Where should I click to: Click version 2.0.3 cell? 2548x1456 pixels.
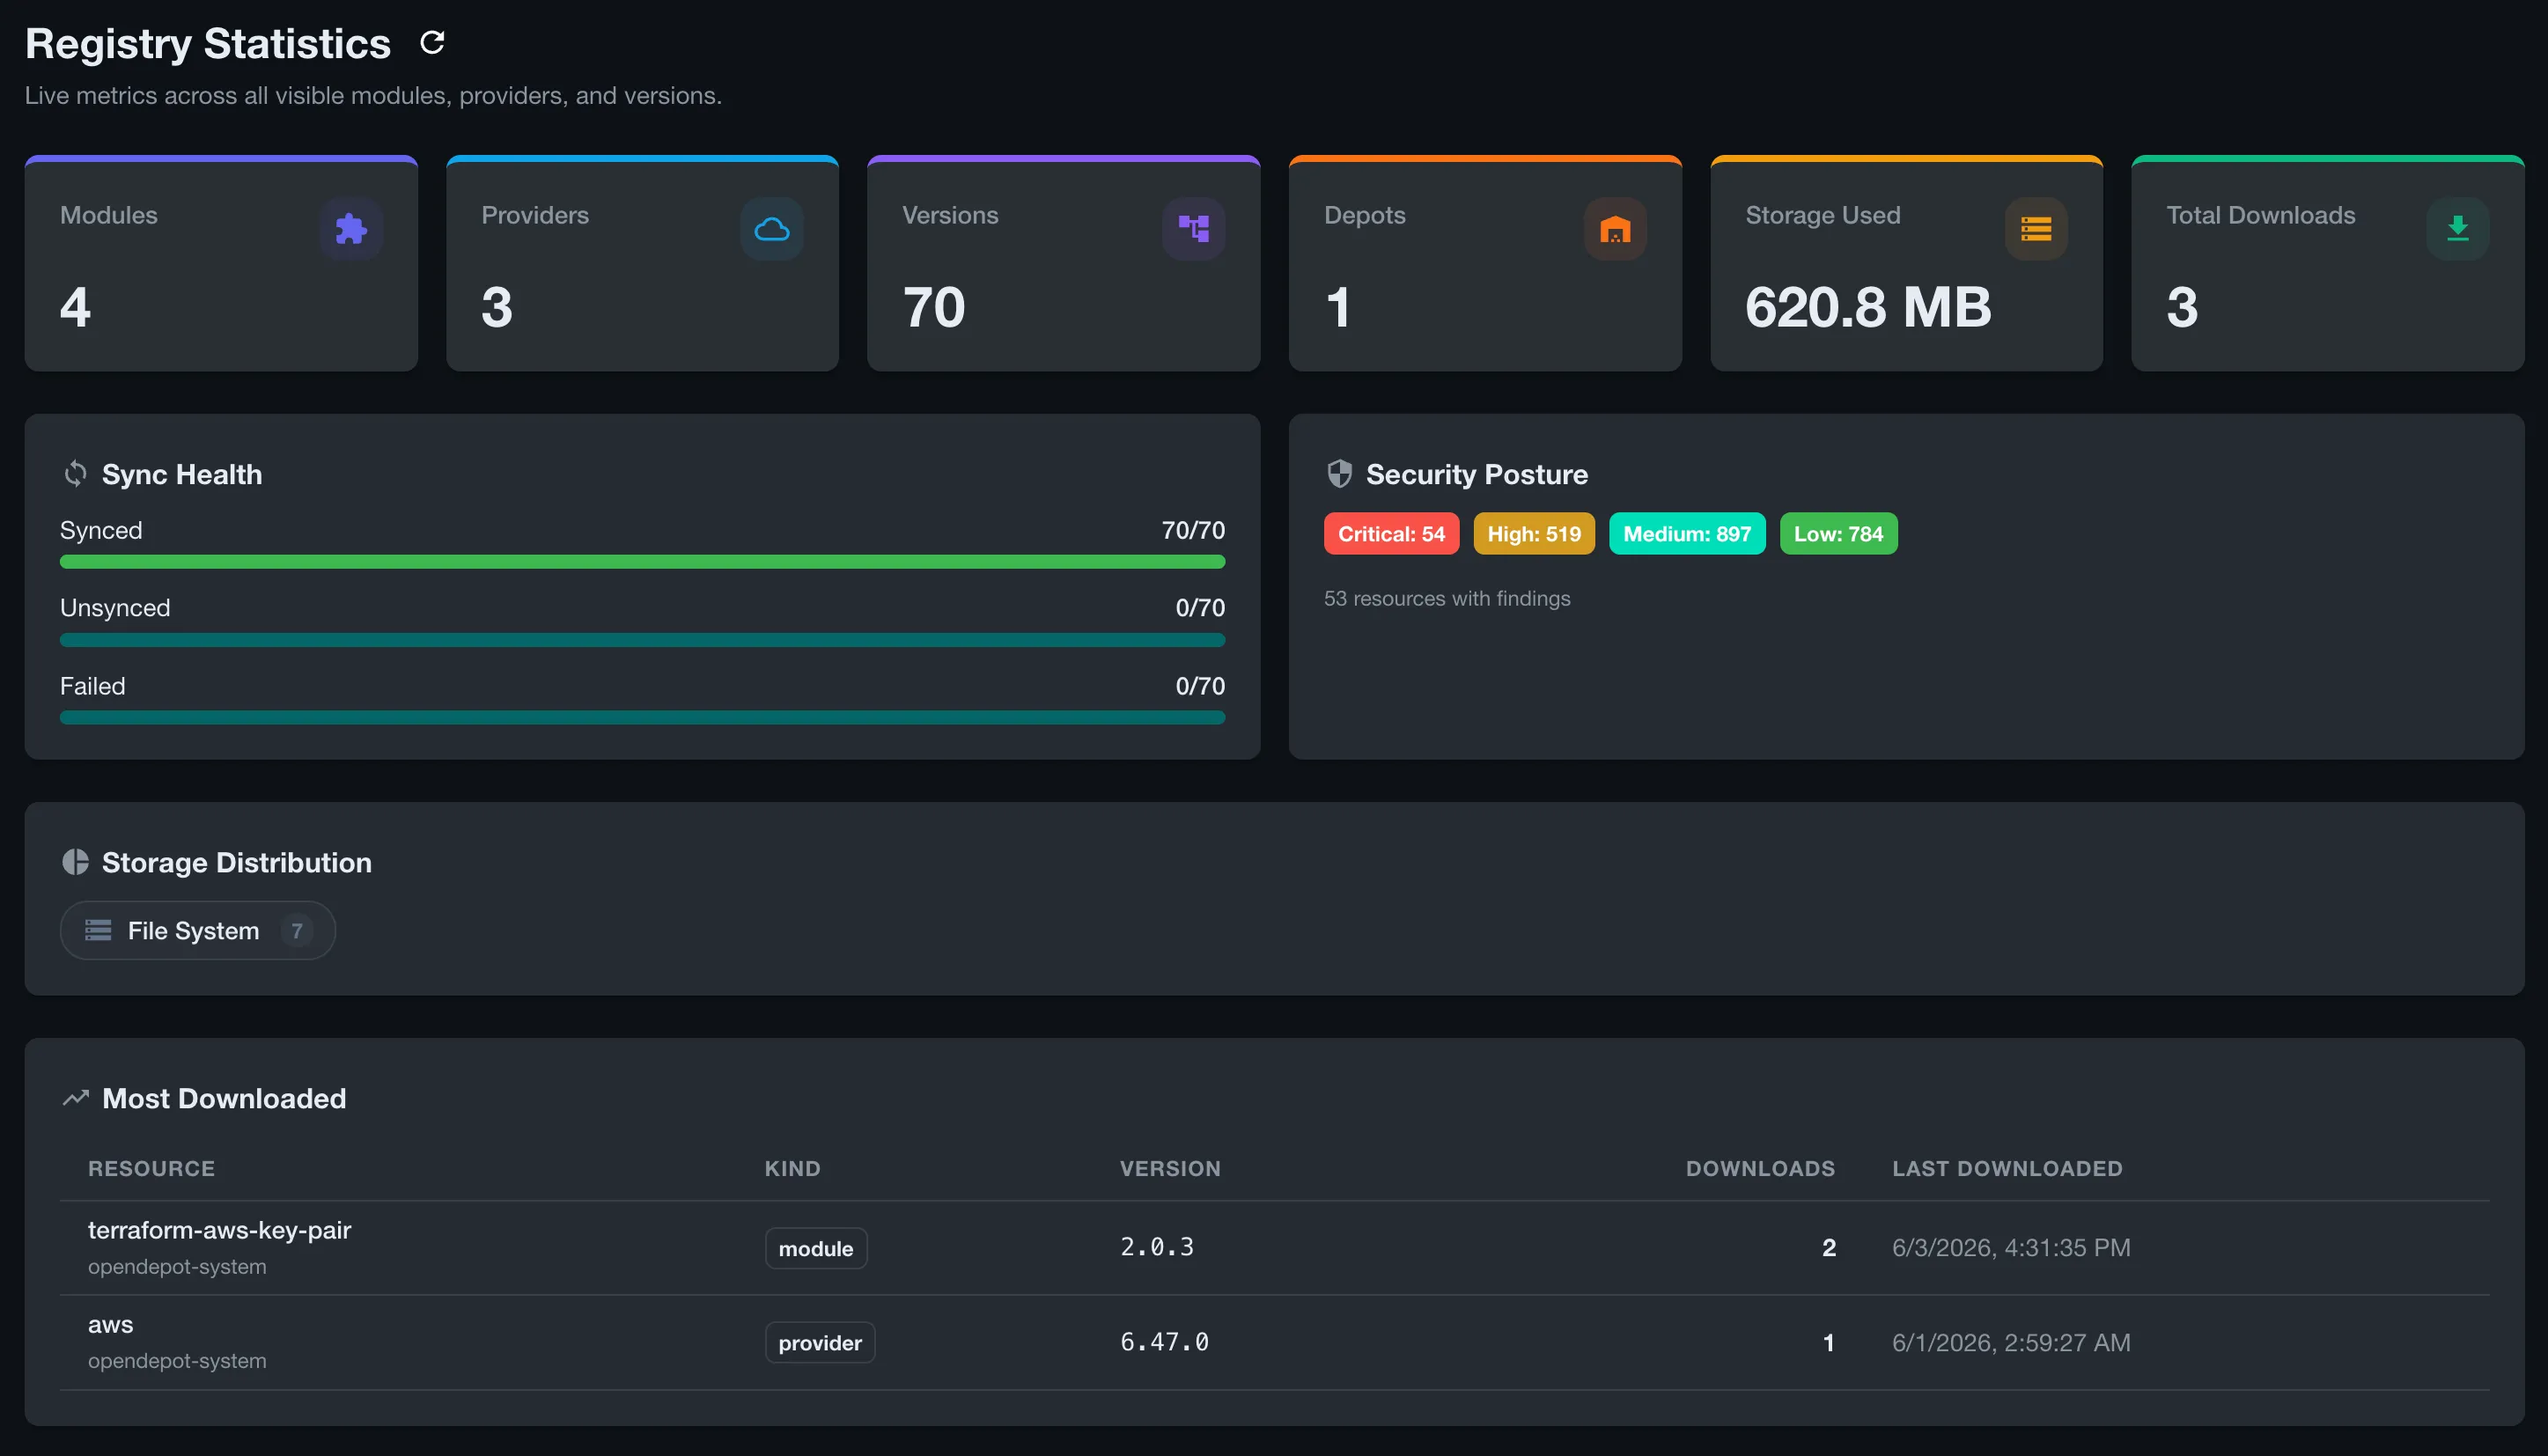[1157, 1247]
